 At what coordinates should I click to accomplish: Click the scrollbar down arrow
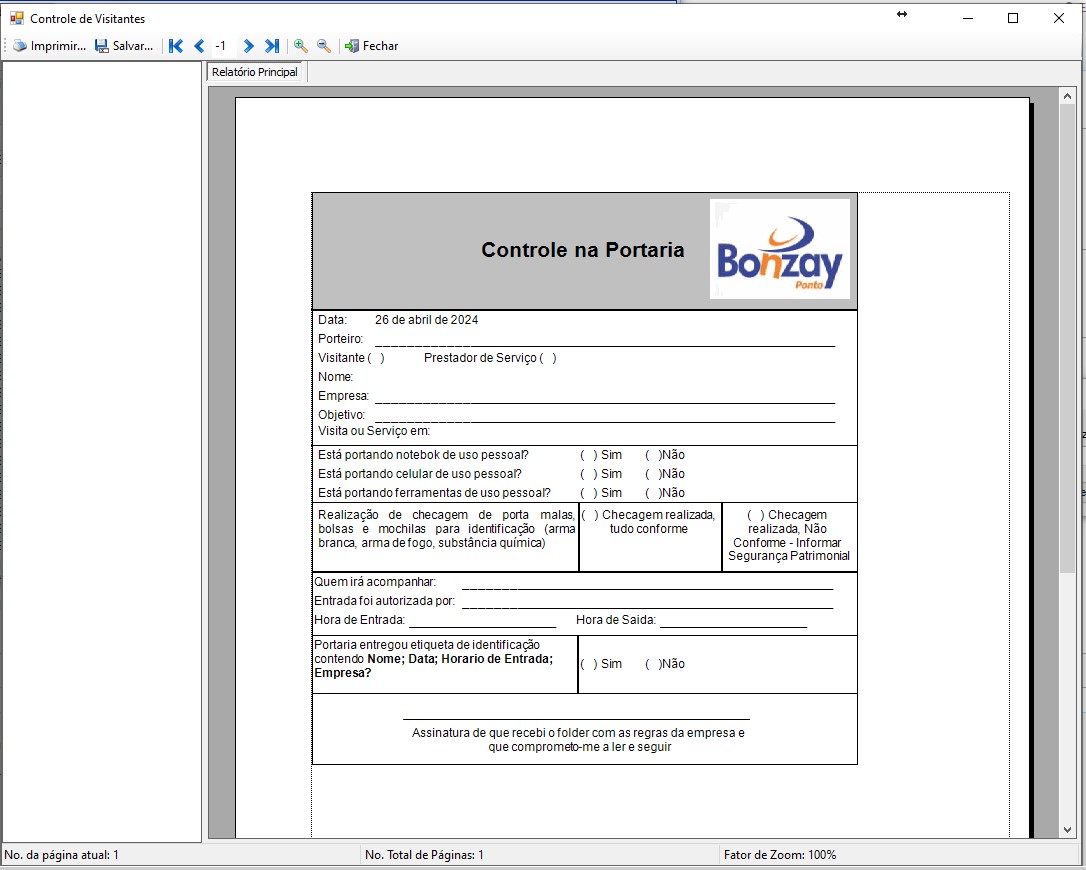pyautogui.click(x=1067, y=830)
